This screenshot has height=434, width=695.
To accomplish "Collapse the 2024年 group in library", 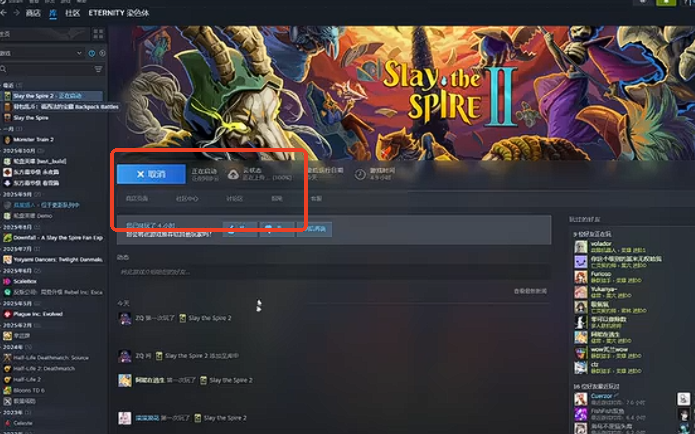I will (x=14, y=347).
